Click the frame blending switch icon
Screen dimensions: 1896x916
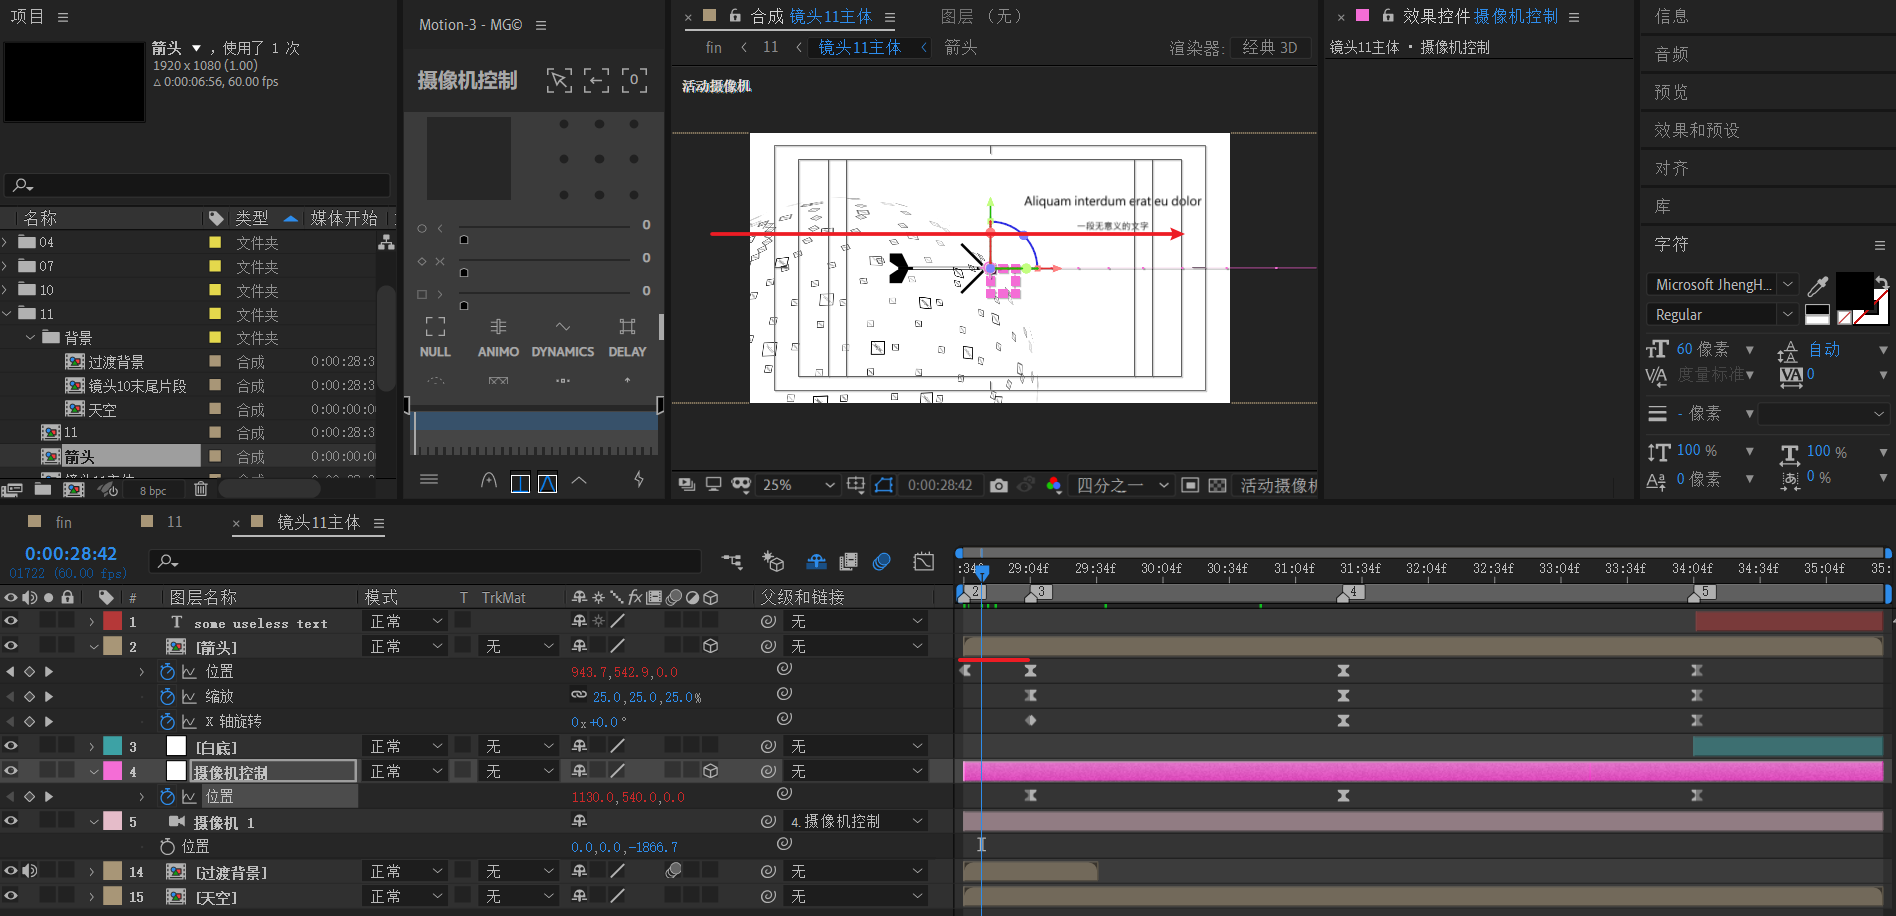click(848, 562)
